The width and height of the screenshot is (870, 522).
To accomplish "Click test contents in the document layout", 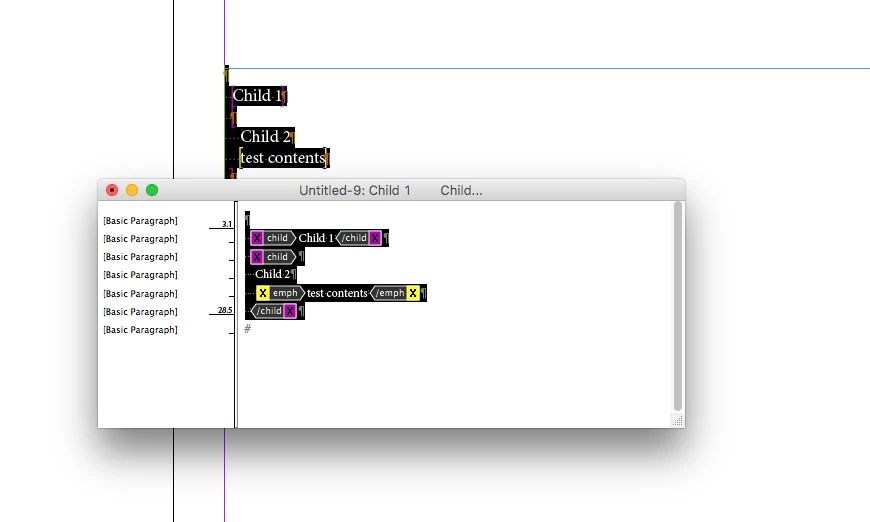I will tap(283, 158).
